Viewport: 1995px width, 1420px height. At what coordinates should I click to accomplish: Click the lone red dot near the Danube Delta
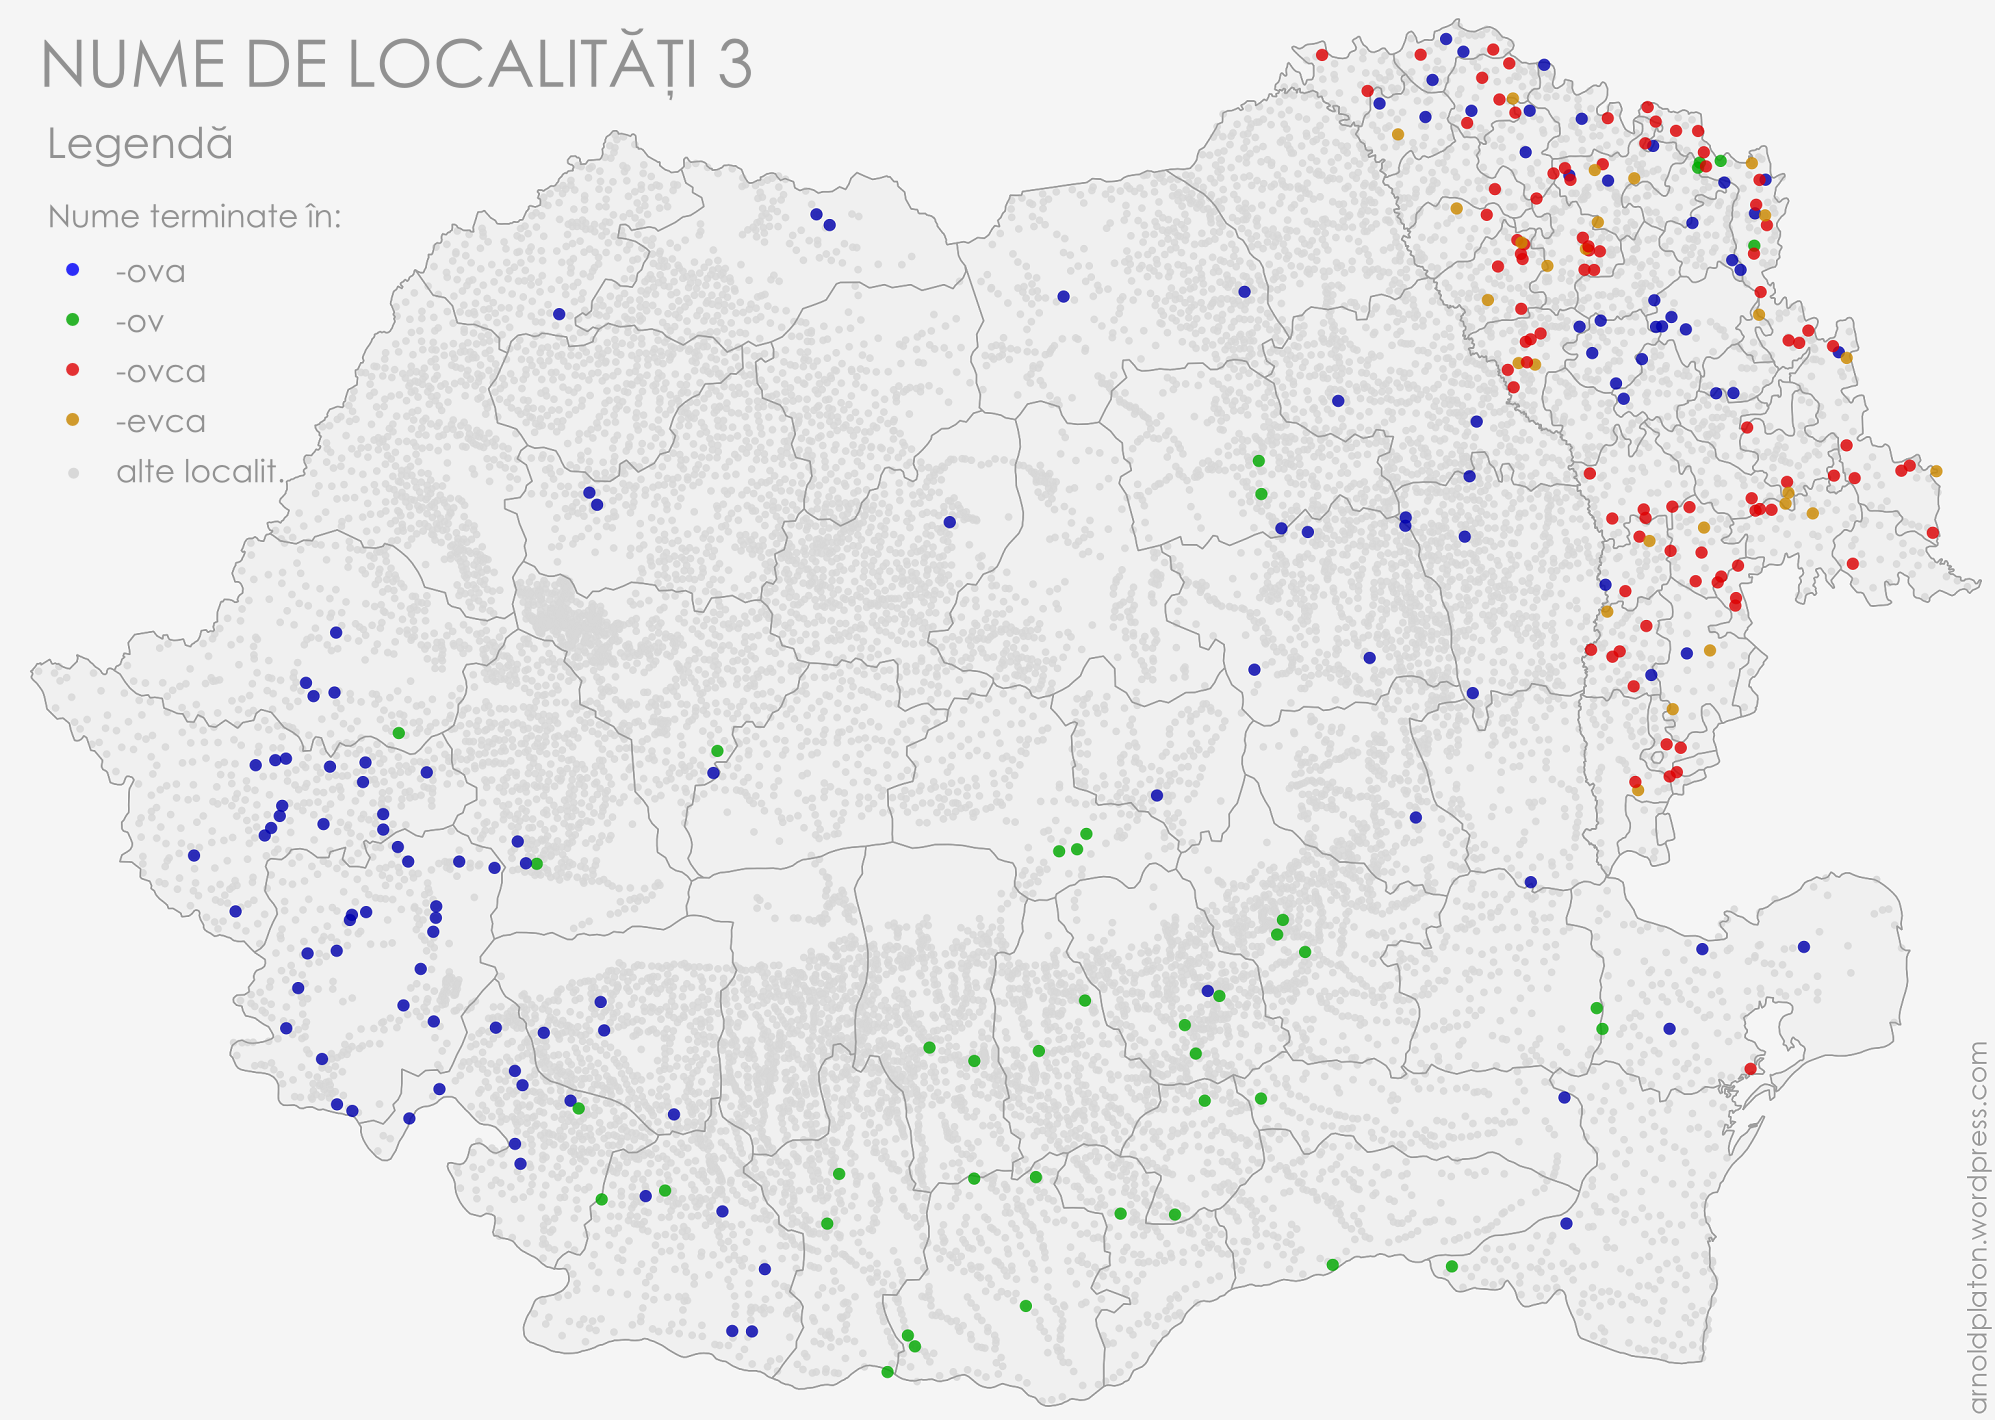pyautogui.click(x=1750, y=1069)
